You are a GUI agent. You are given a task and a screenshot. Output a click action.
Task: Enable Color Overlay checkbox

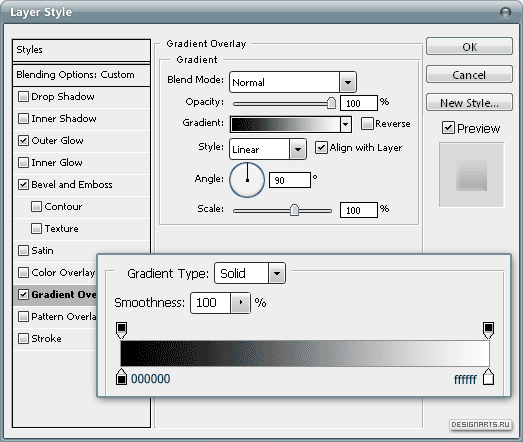tap(23, 273)
